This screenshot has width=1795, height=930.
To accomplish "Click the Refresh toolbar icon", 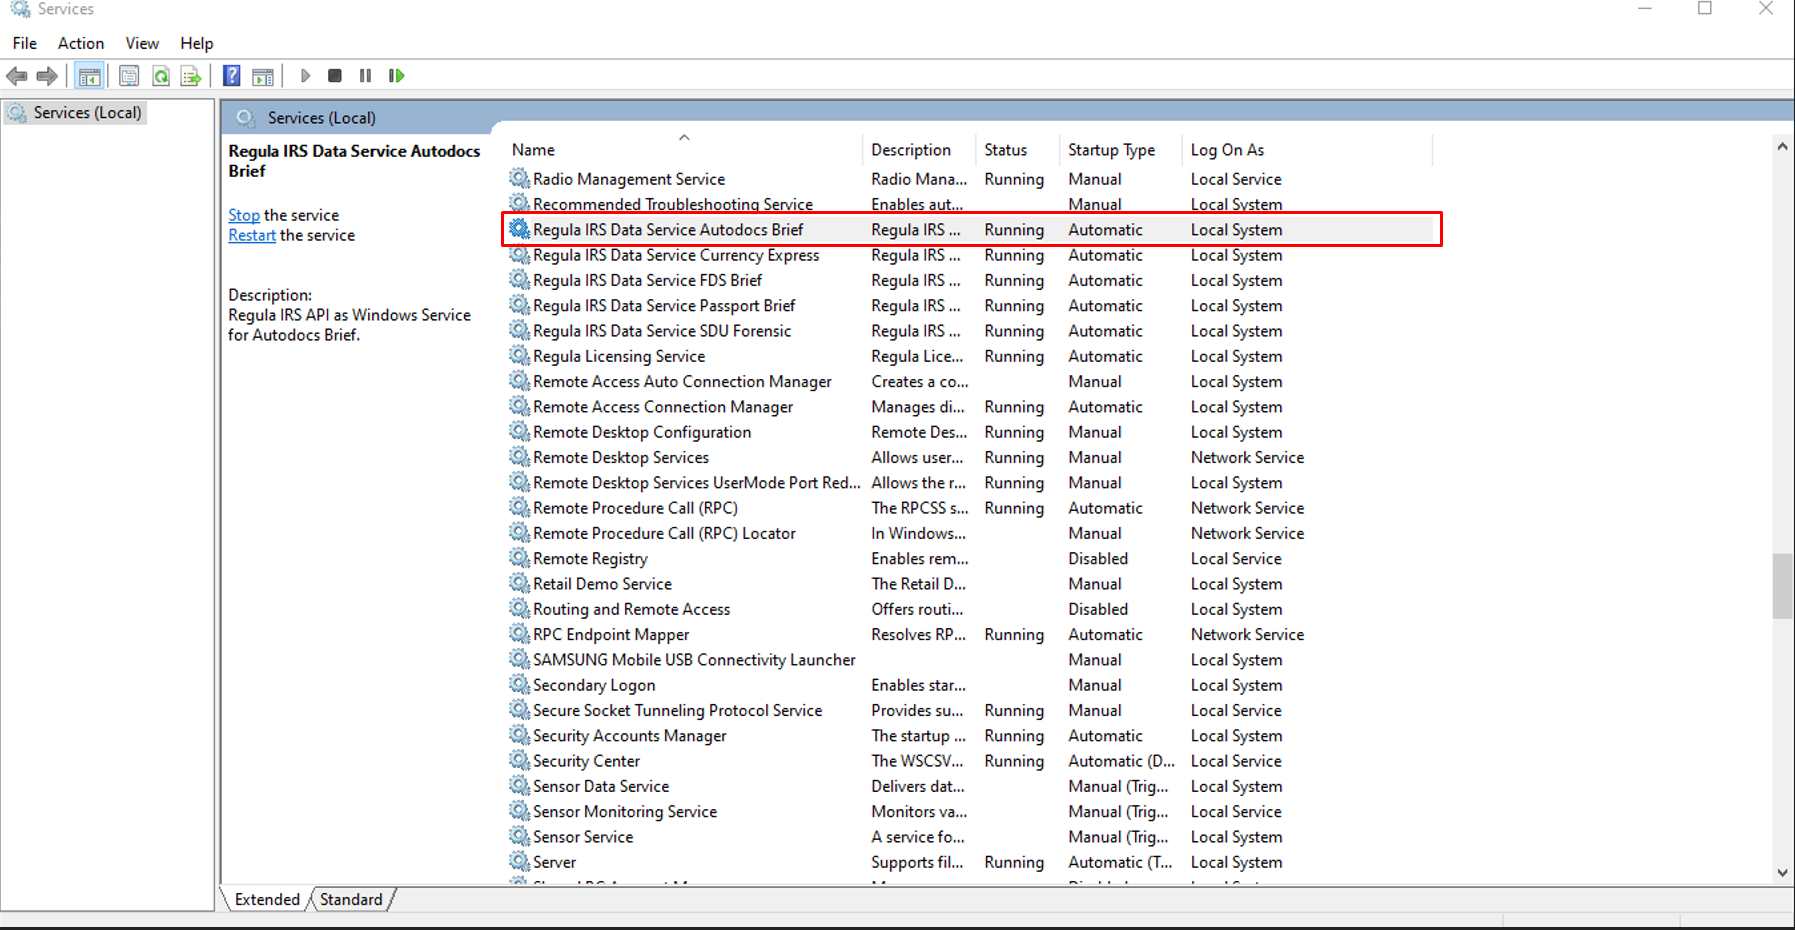I will [x=160, y=76].
